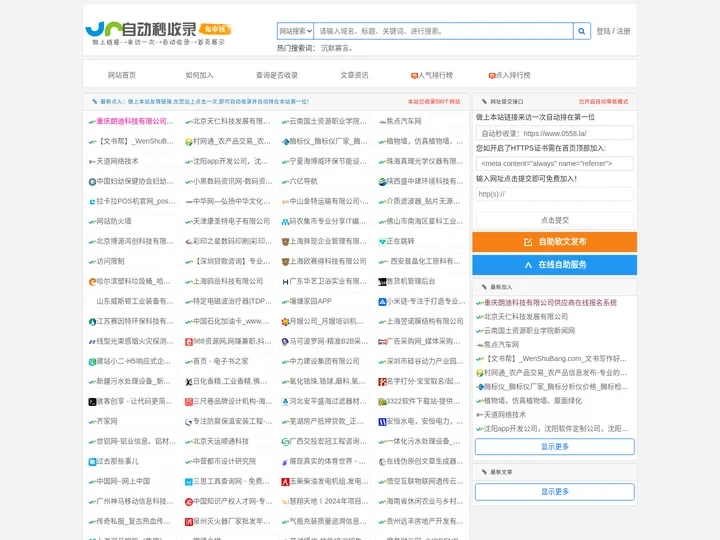Click favicon of 玉柴柴油发电机组

(285, 482)
